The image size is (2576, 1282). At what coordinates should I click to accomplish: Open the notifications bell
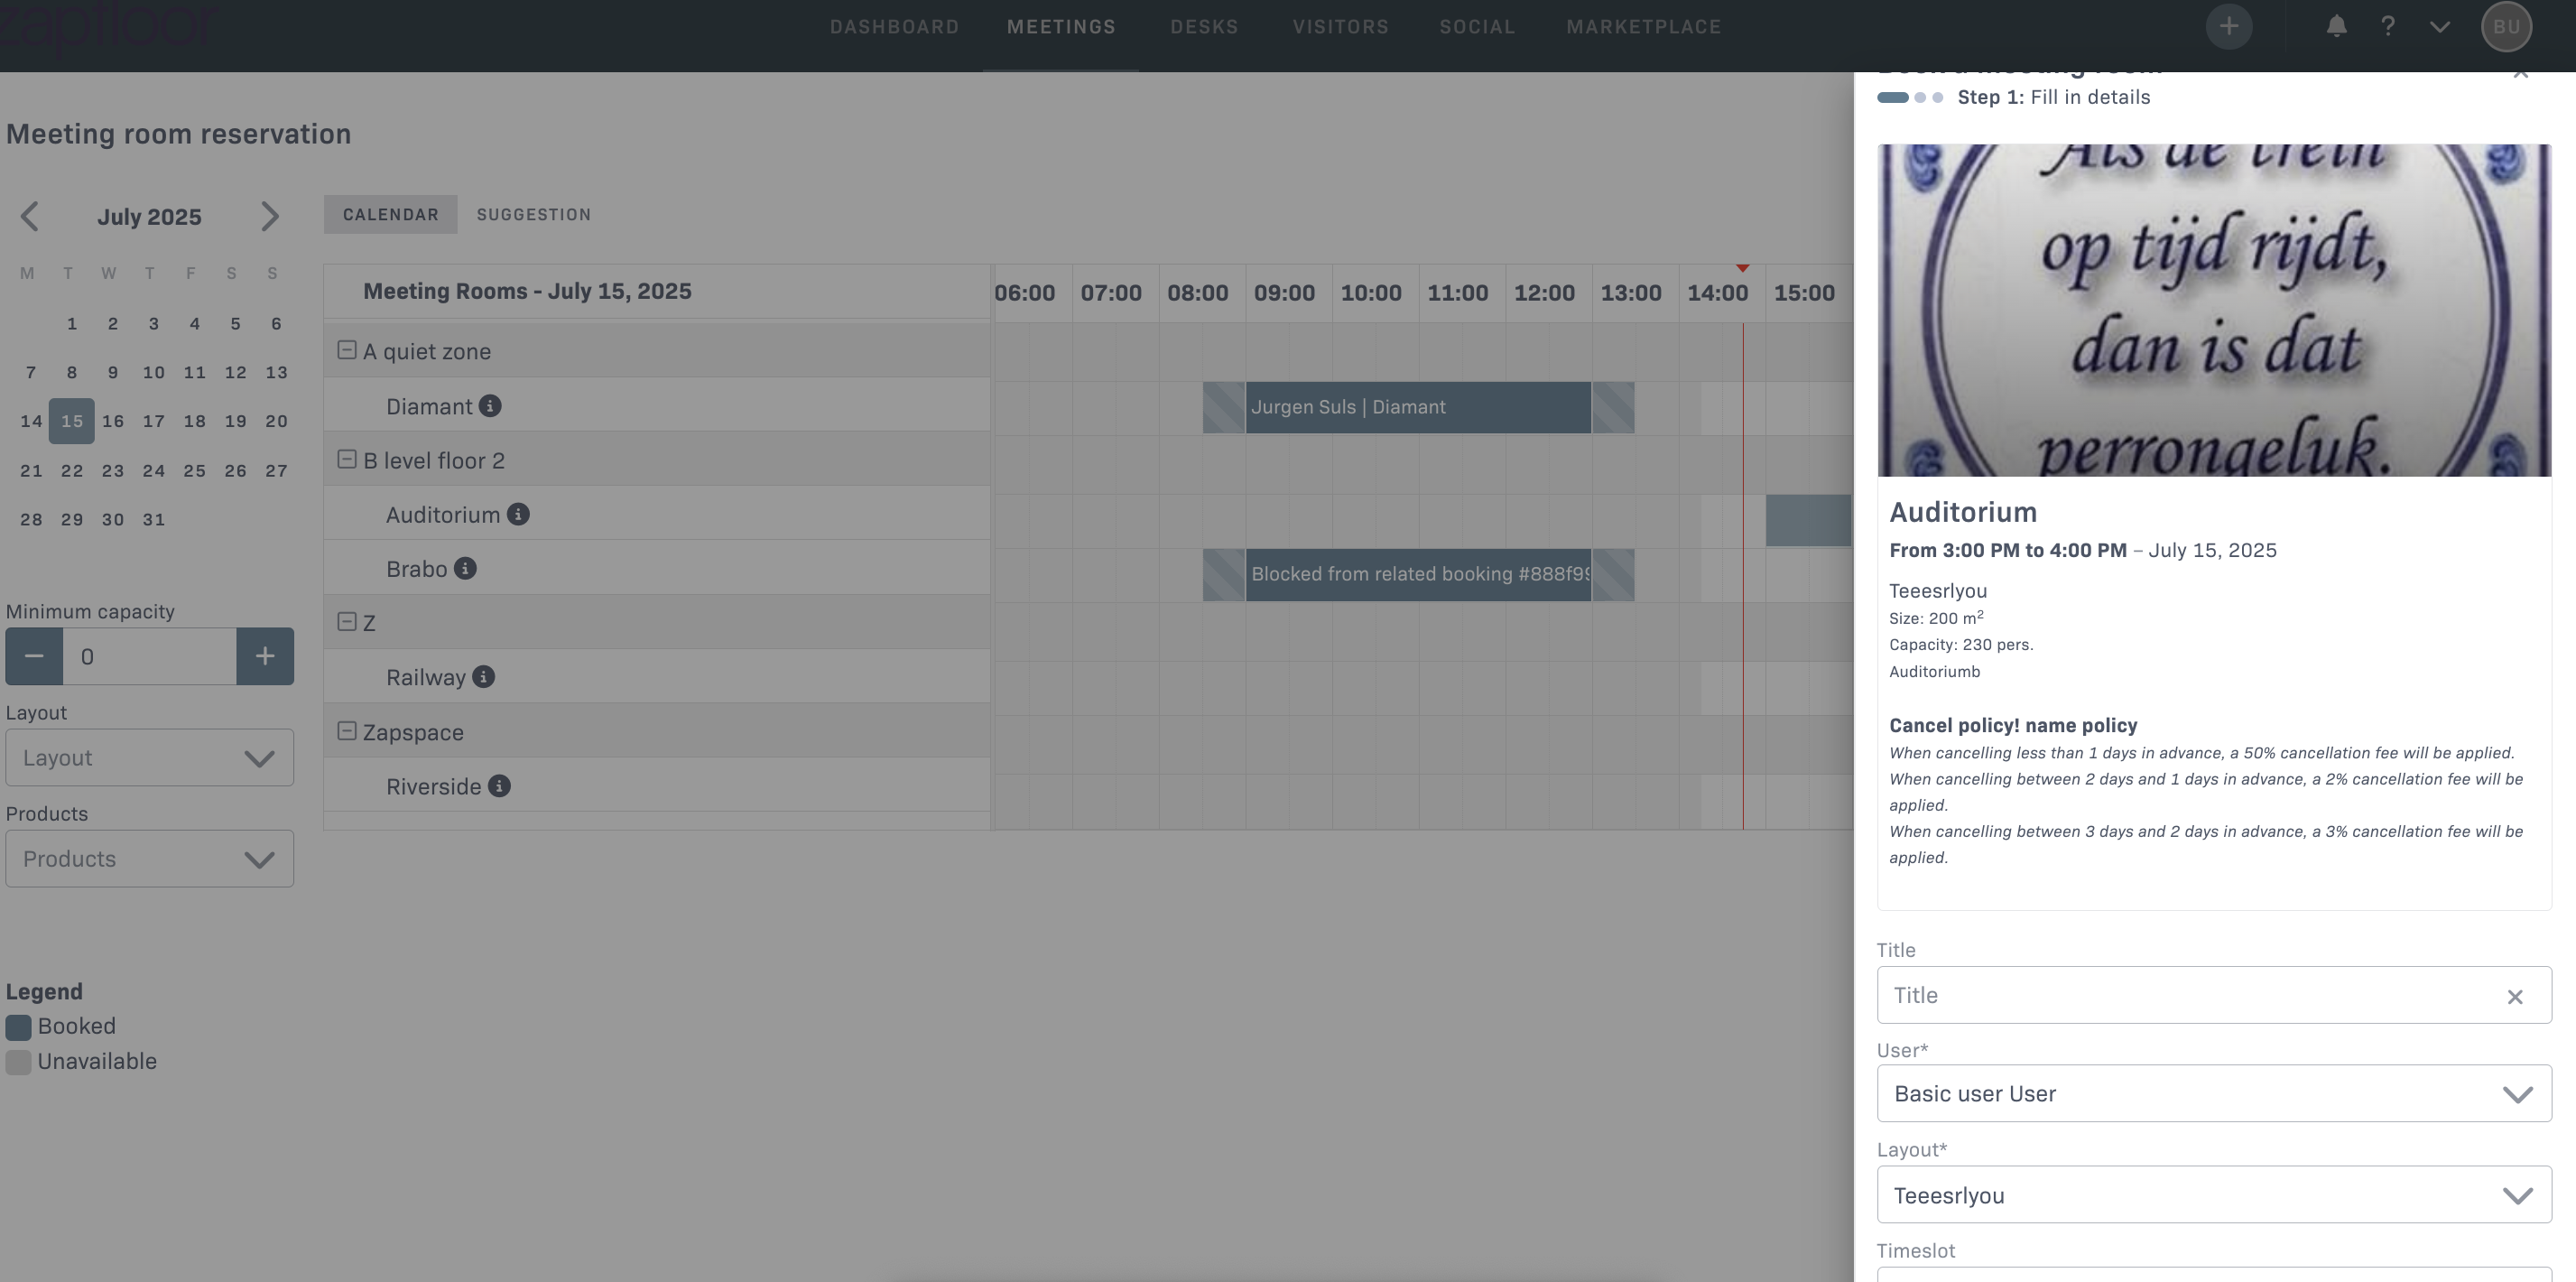coord(2336,27)
